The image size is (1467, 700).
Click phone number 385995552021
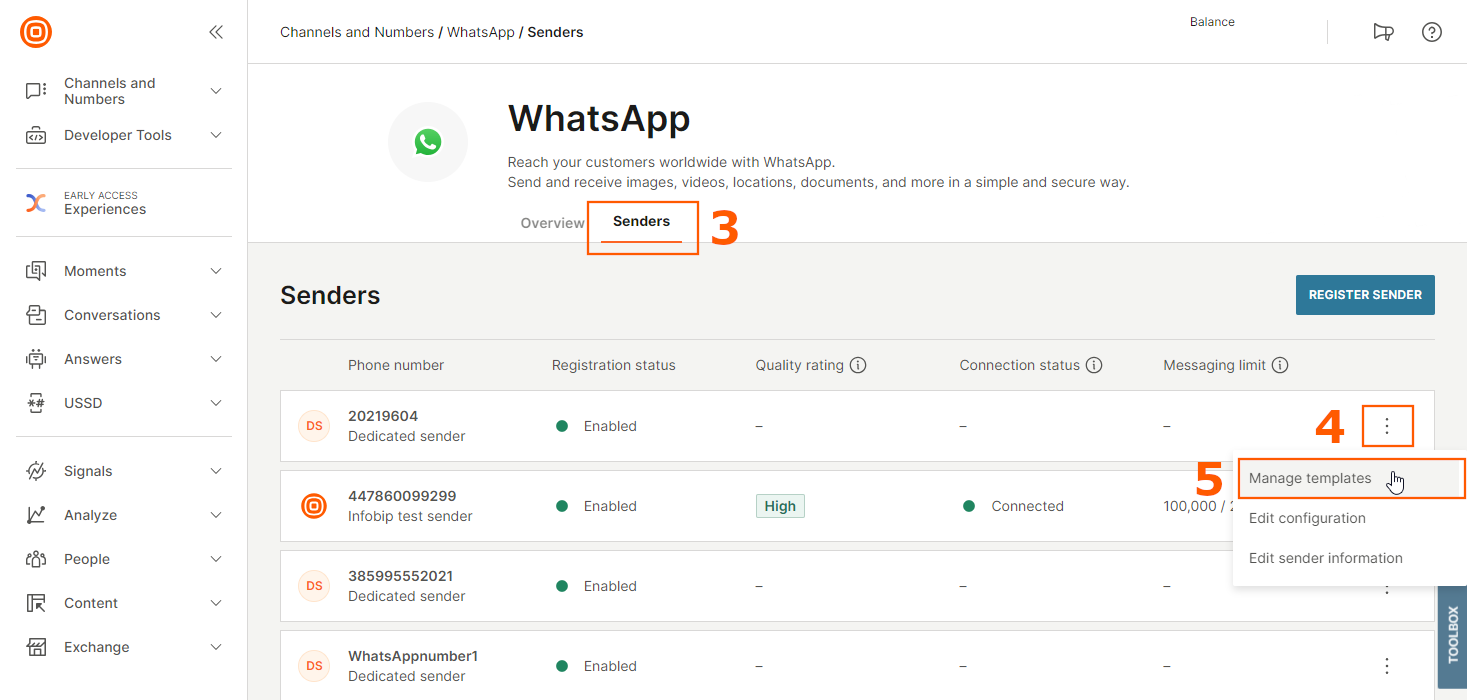400,576
